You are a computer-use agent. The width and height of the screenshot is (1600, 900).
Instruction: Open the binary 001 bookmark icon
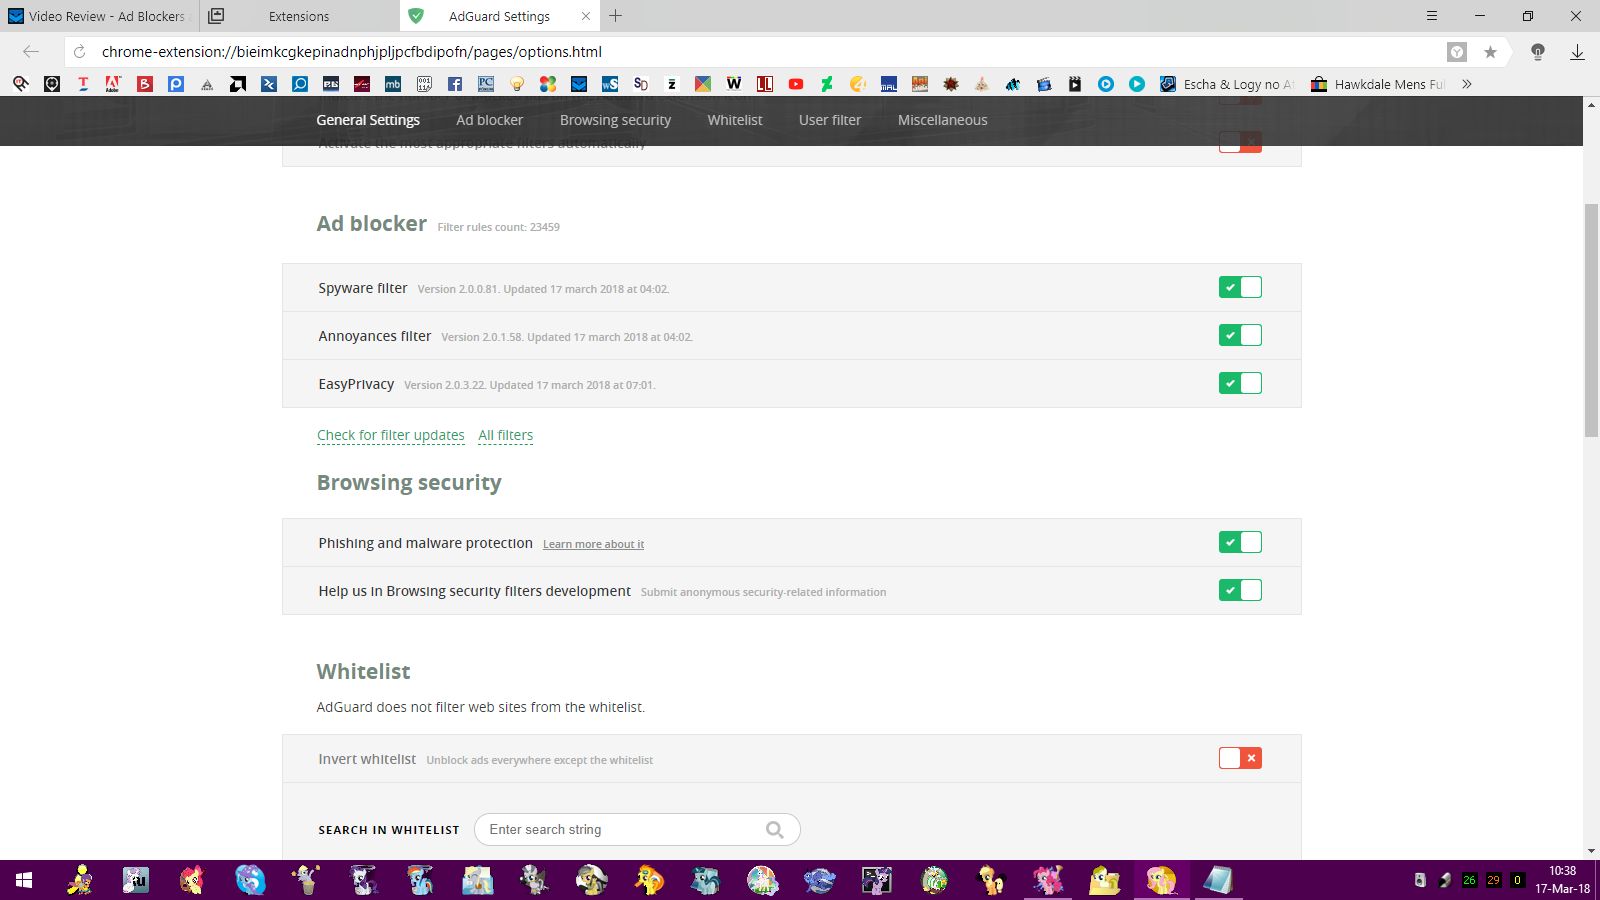click(424, 84)
